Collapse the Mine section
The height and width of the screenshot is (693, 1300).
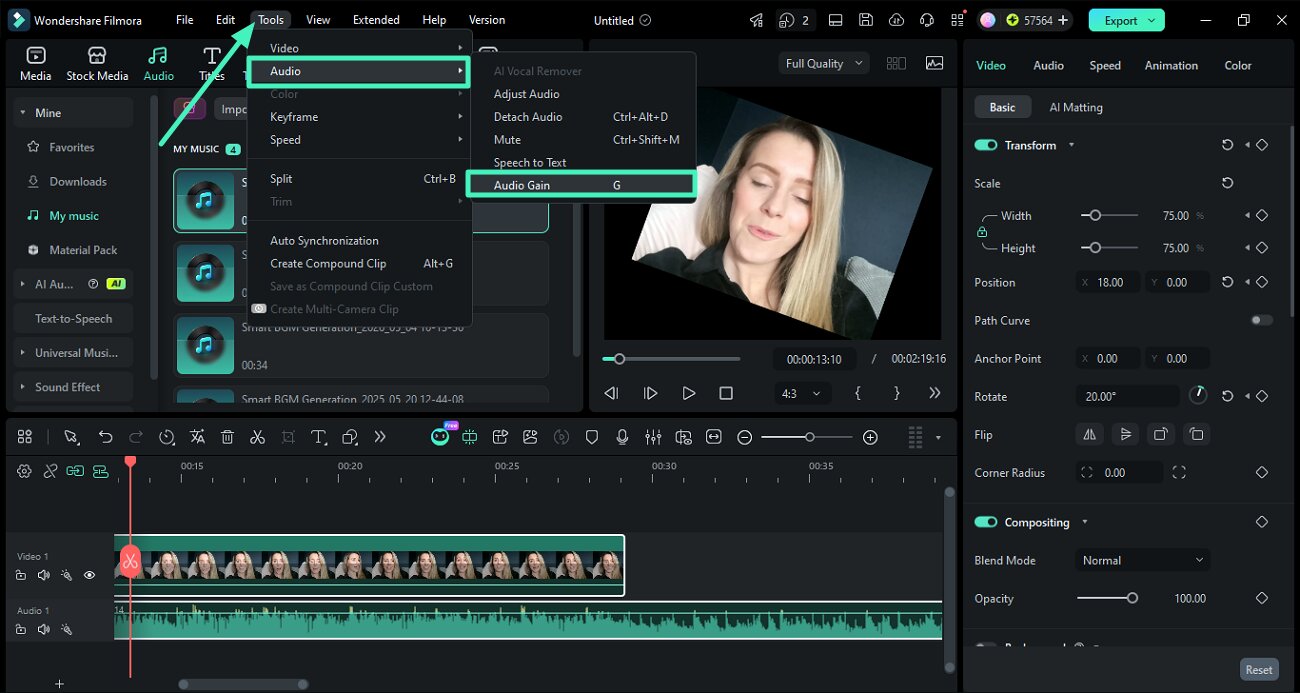click(x=22, y=113)
